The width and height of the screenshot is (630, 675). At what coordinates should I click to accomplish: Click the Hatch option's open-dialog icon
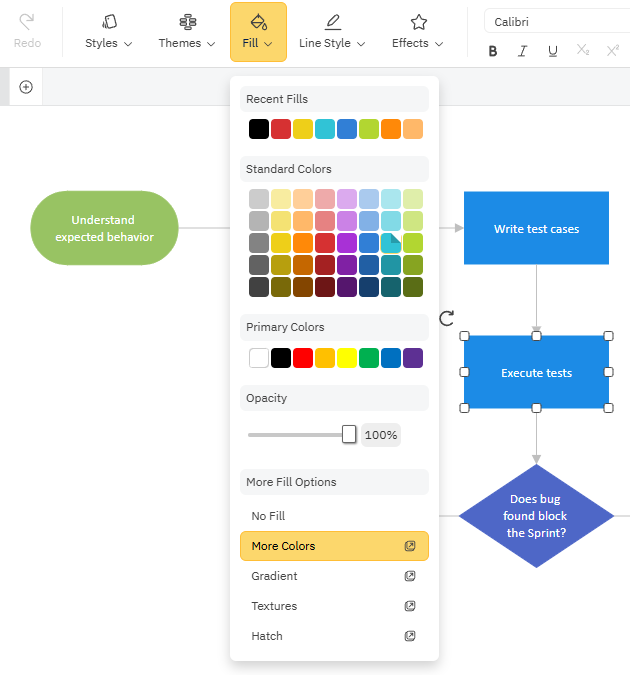tap(410, 636)
